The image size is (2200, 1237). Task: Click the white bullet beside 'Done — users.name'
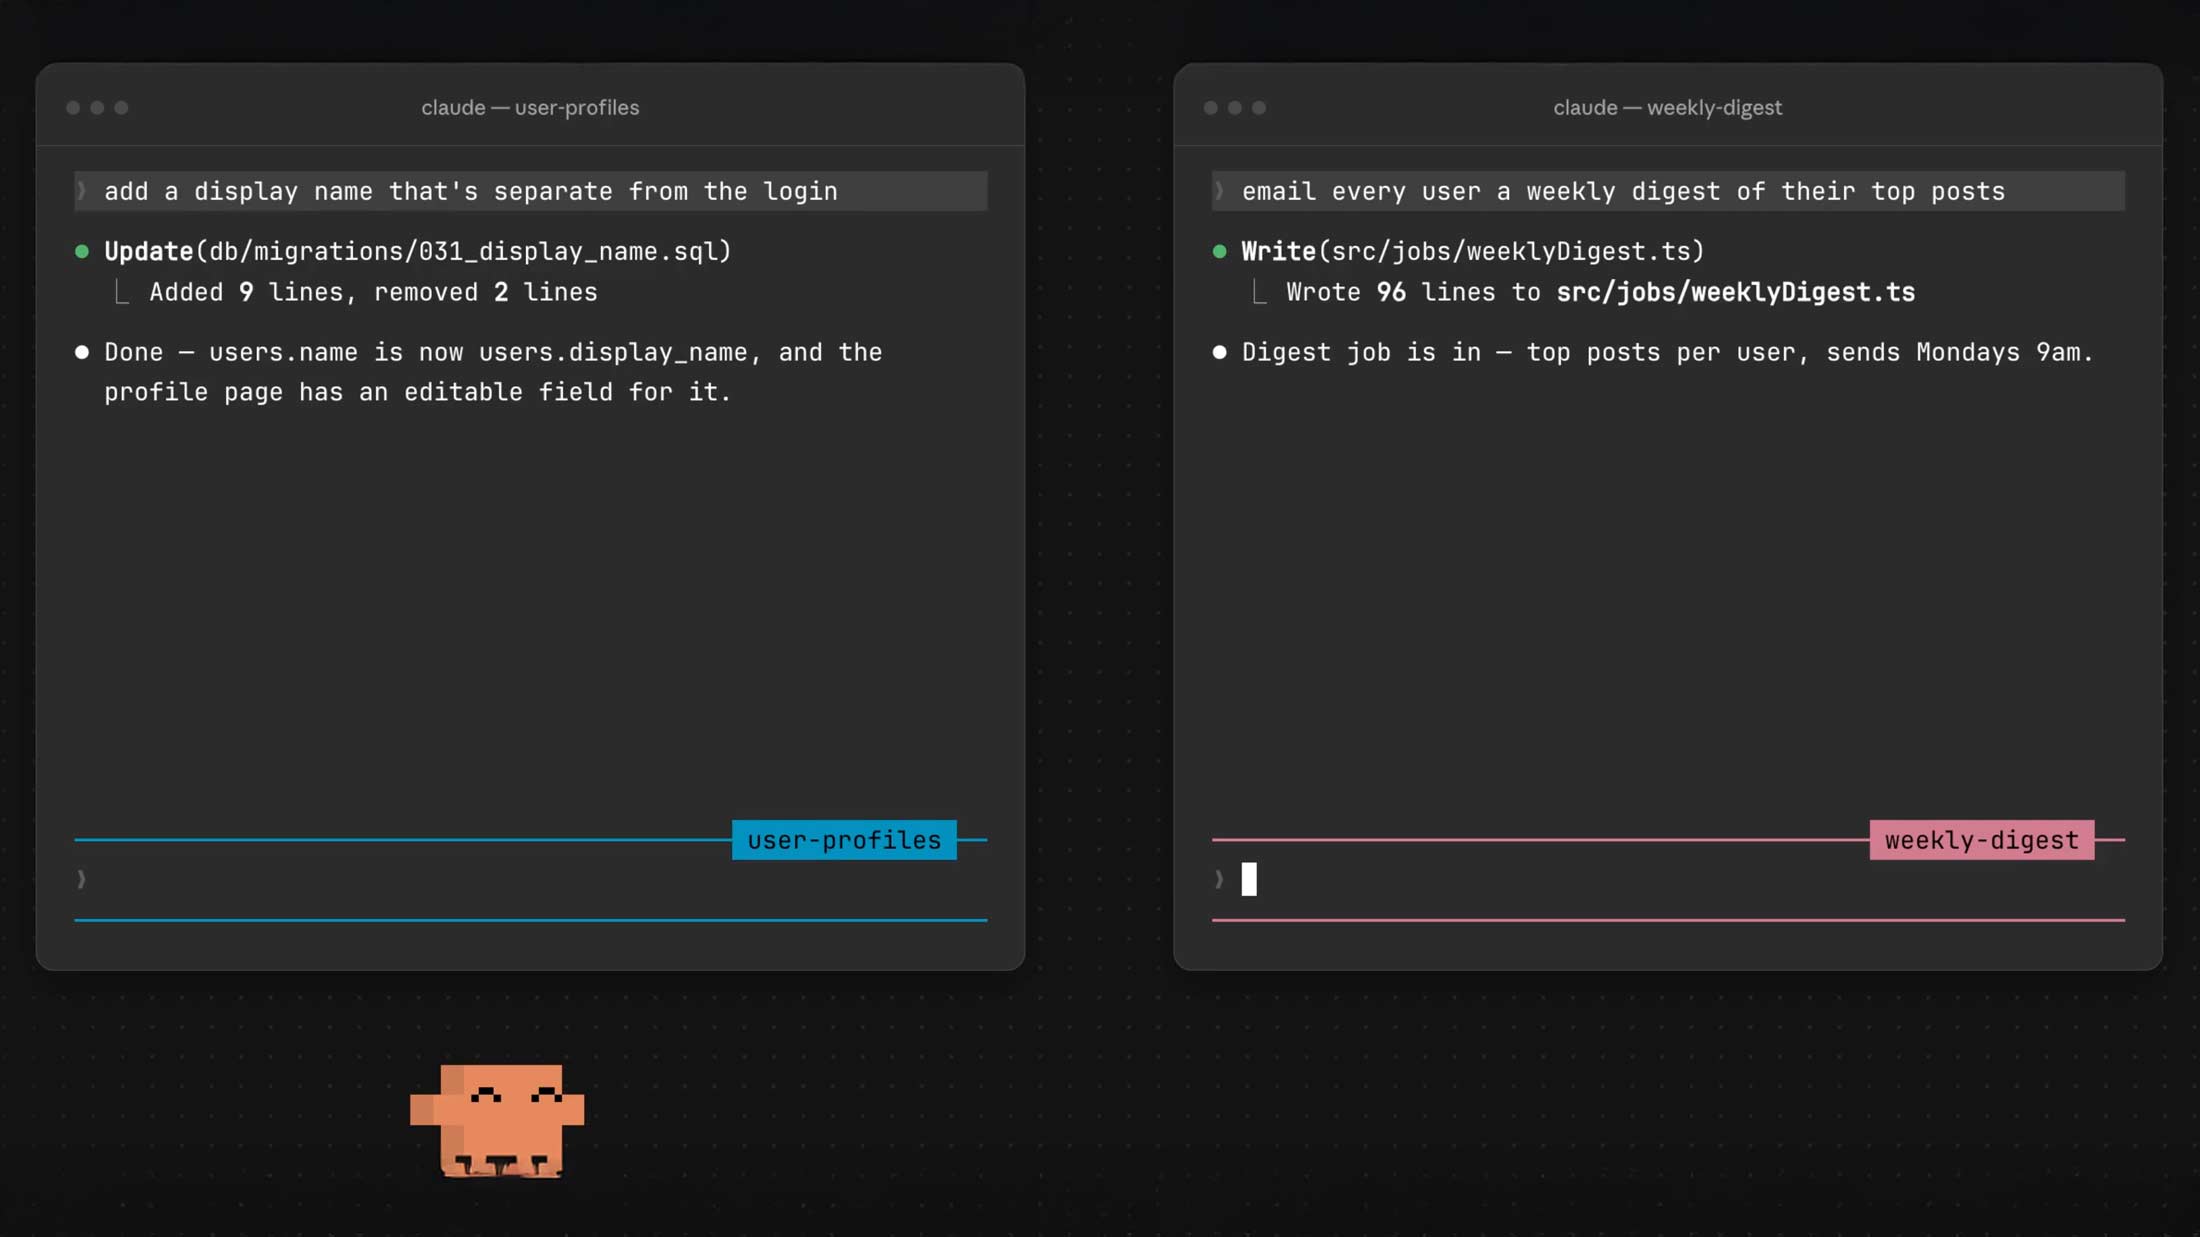click(x=82, y=352)
